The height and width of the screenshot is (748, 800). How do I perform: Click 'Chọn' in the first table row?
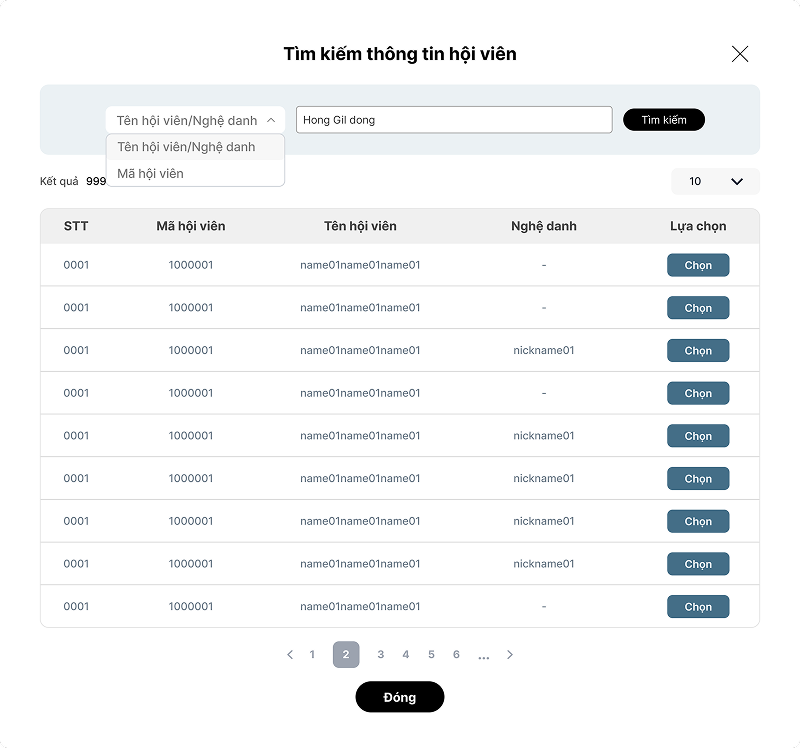pos(698,265)
